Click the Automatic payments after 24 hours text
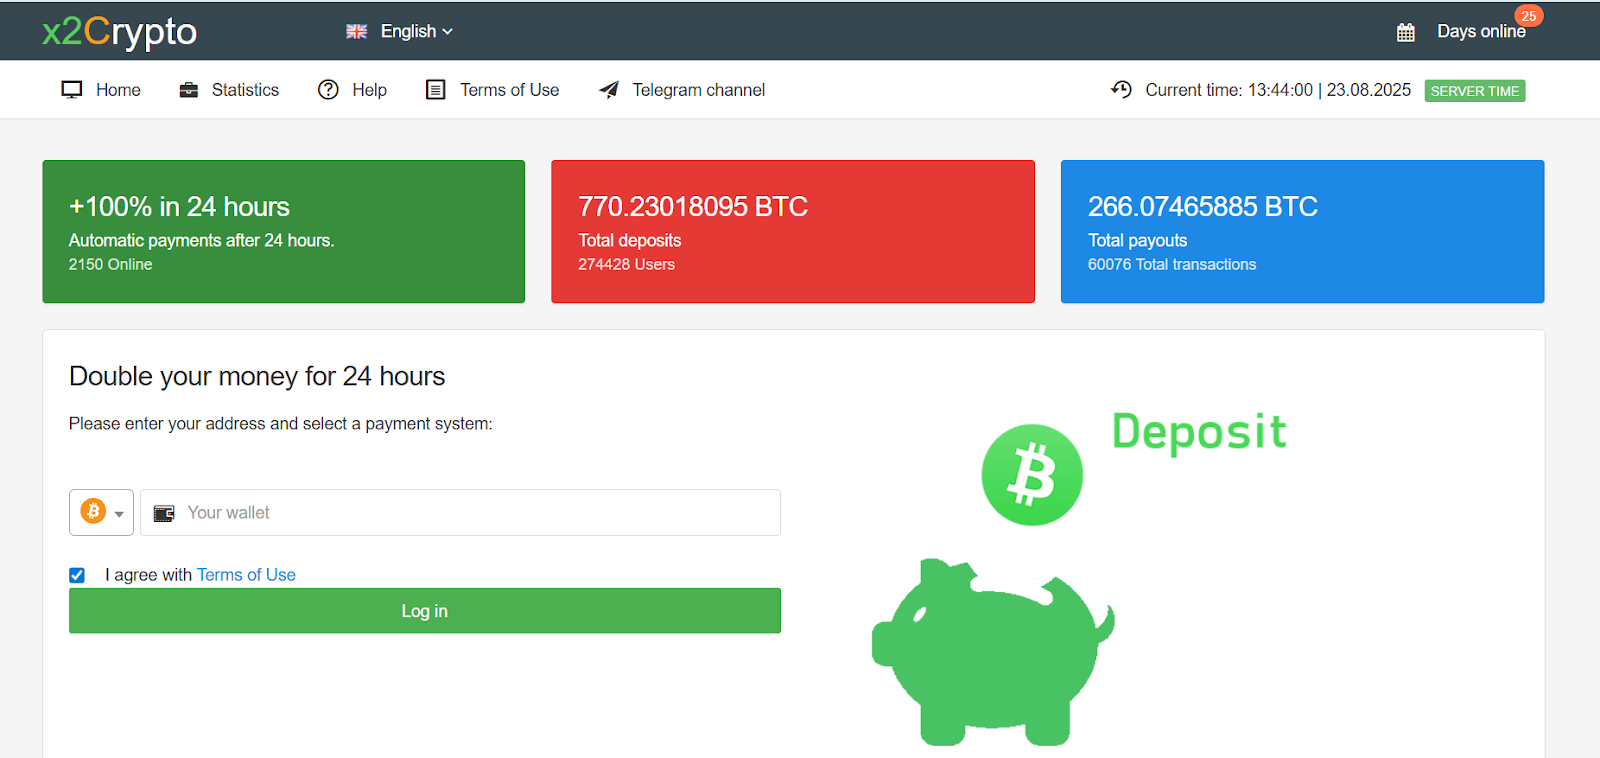Image resolution: width=1600 pixels, height=758 pixels. click(x=201, y=241)
